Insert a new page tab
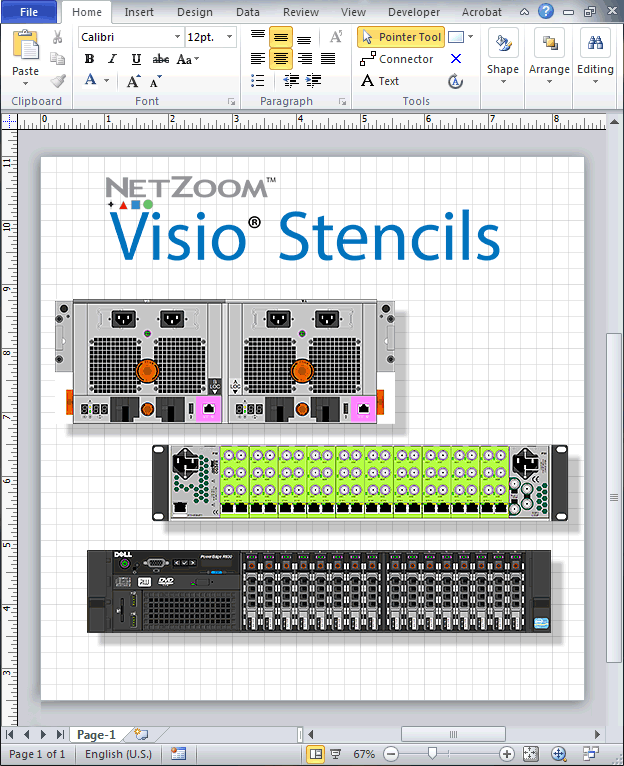This screenshot has width=624, height=766. pos(141,734)
